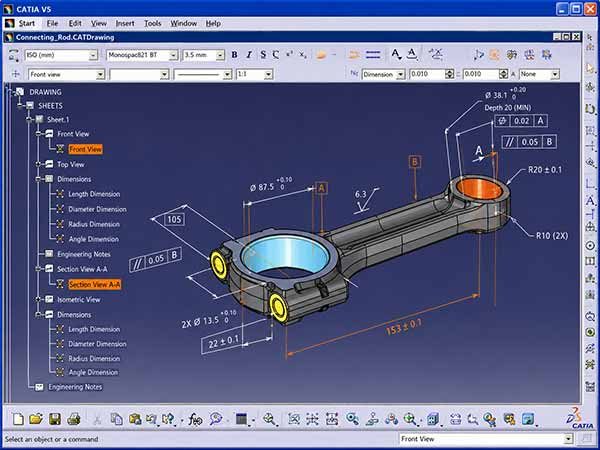The height and width of the screenshot is (450, 600).
Task: Open the Dimension style dropdown
Action: click(x=400, y=74)
